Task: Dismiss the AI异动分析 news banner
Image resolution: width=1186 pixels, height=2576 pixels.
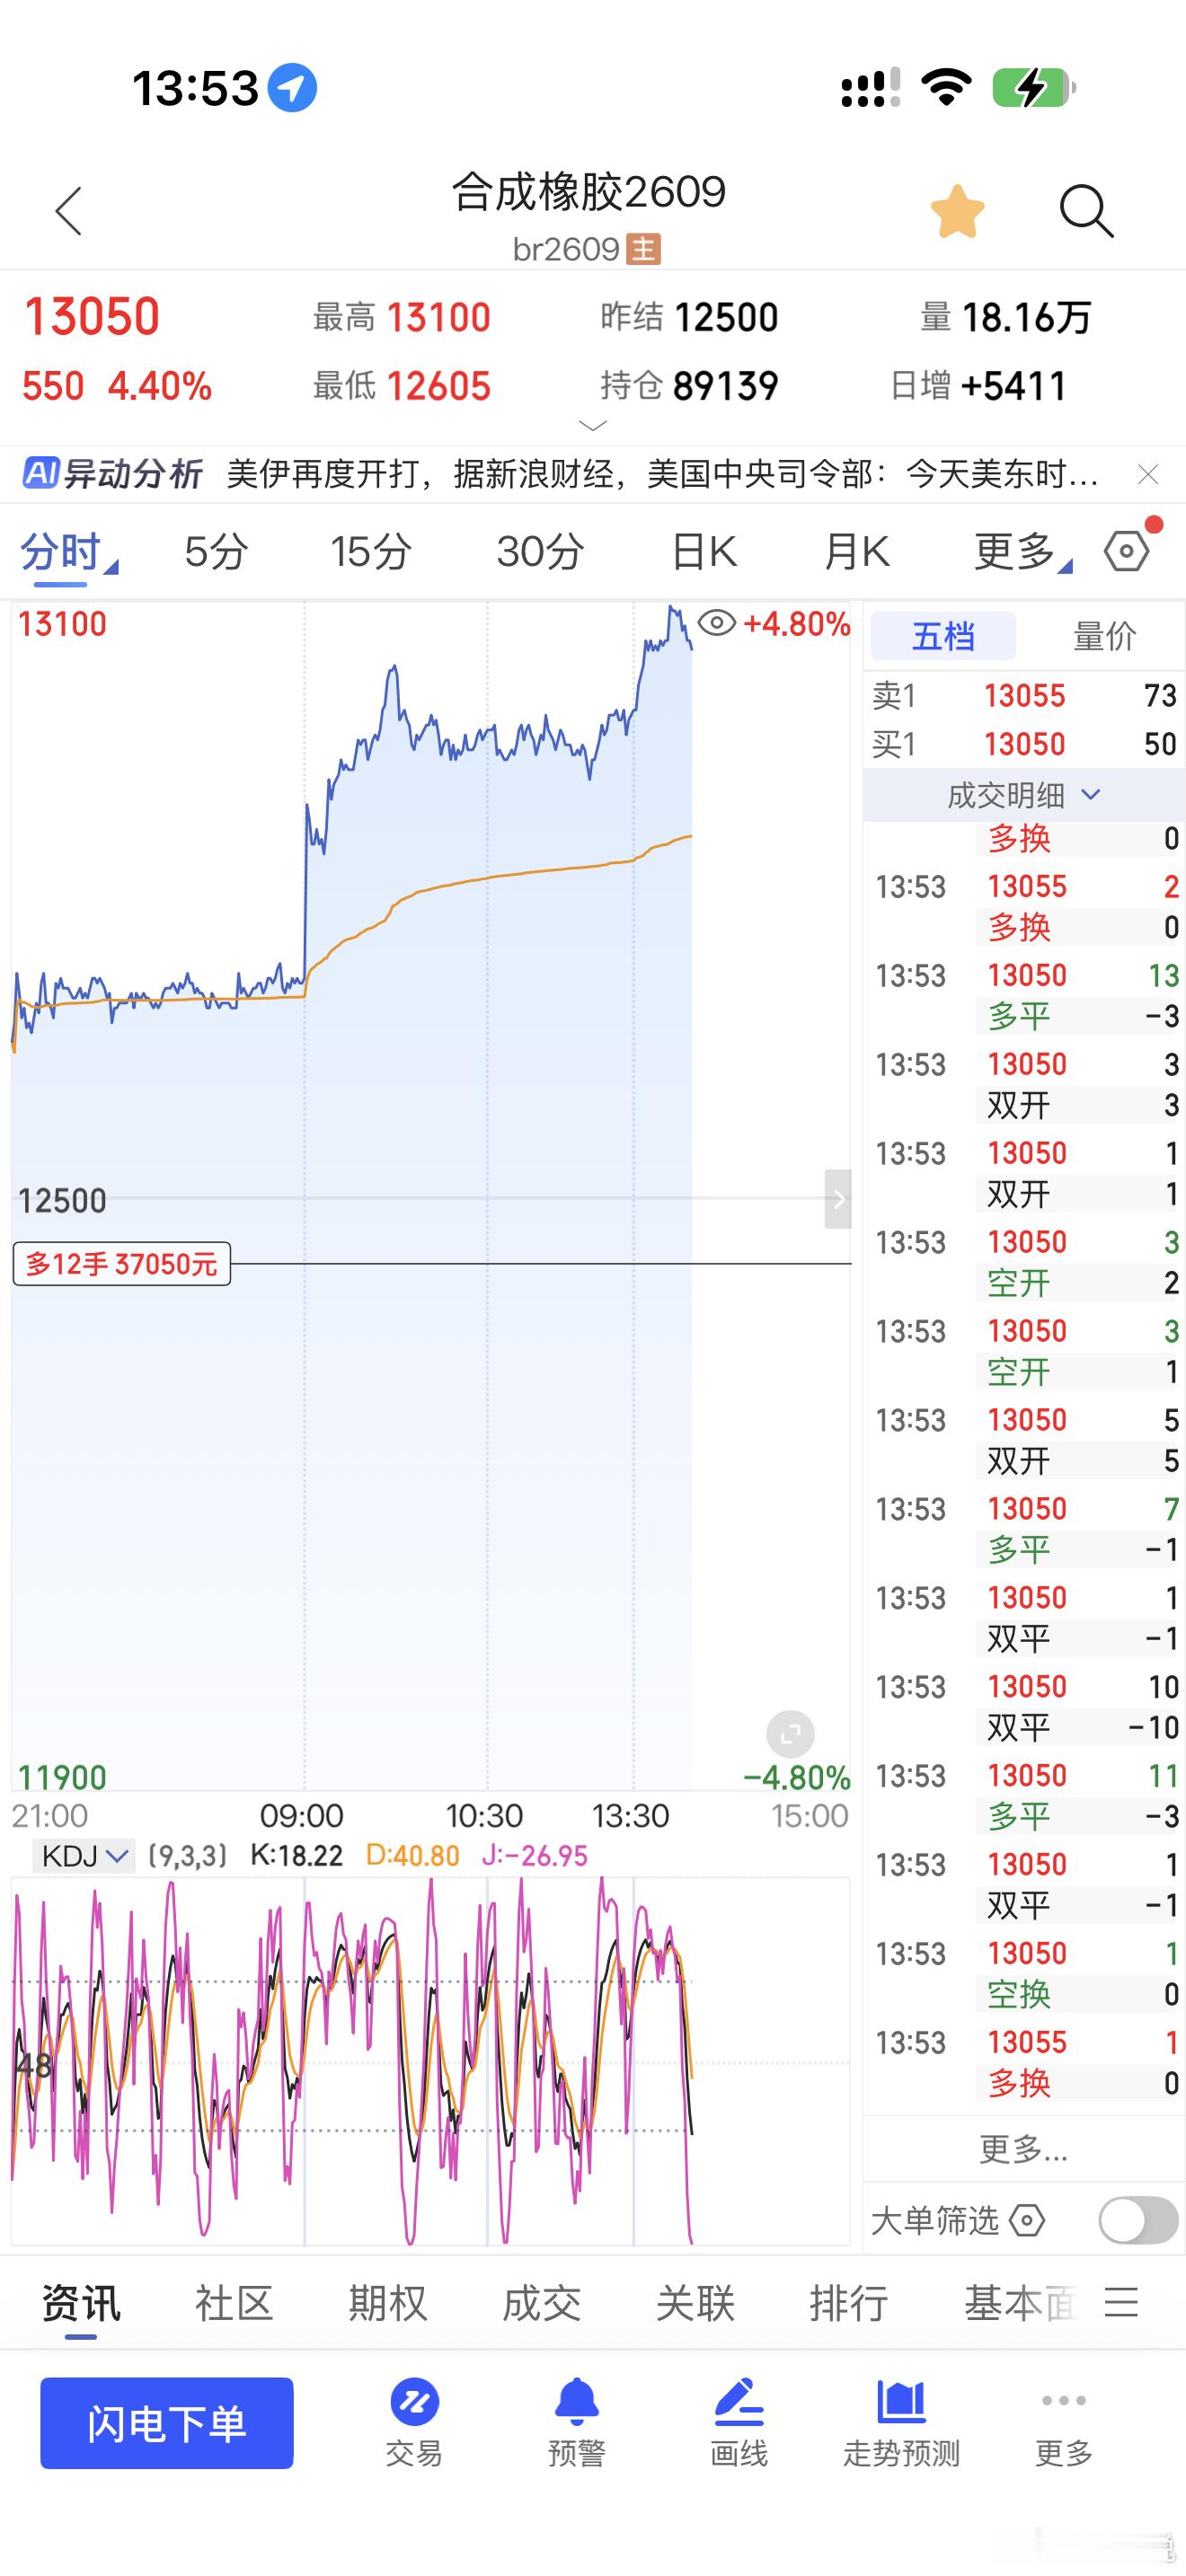Action: click(x=1148, y=474)
